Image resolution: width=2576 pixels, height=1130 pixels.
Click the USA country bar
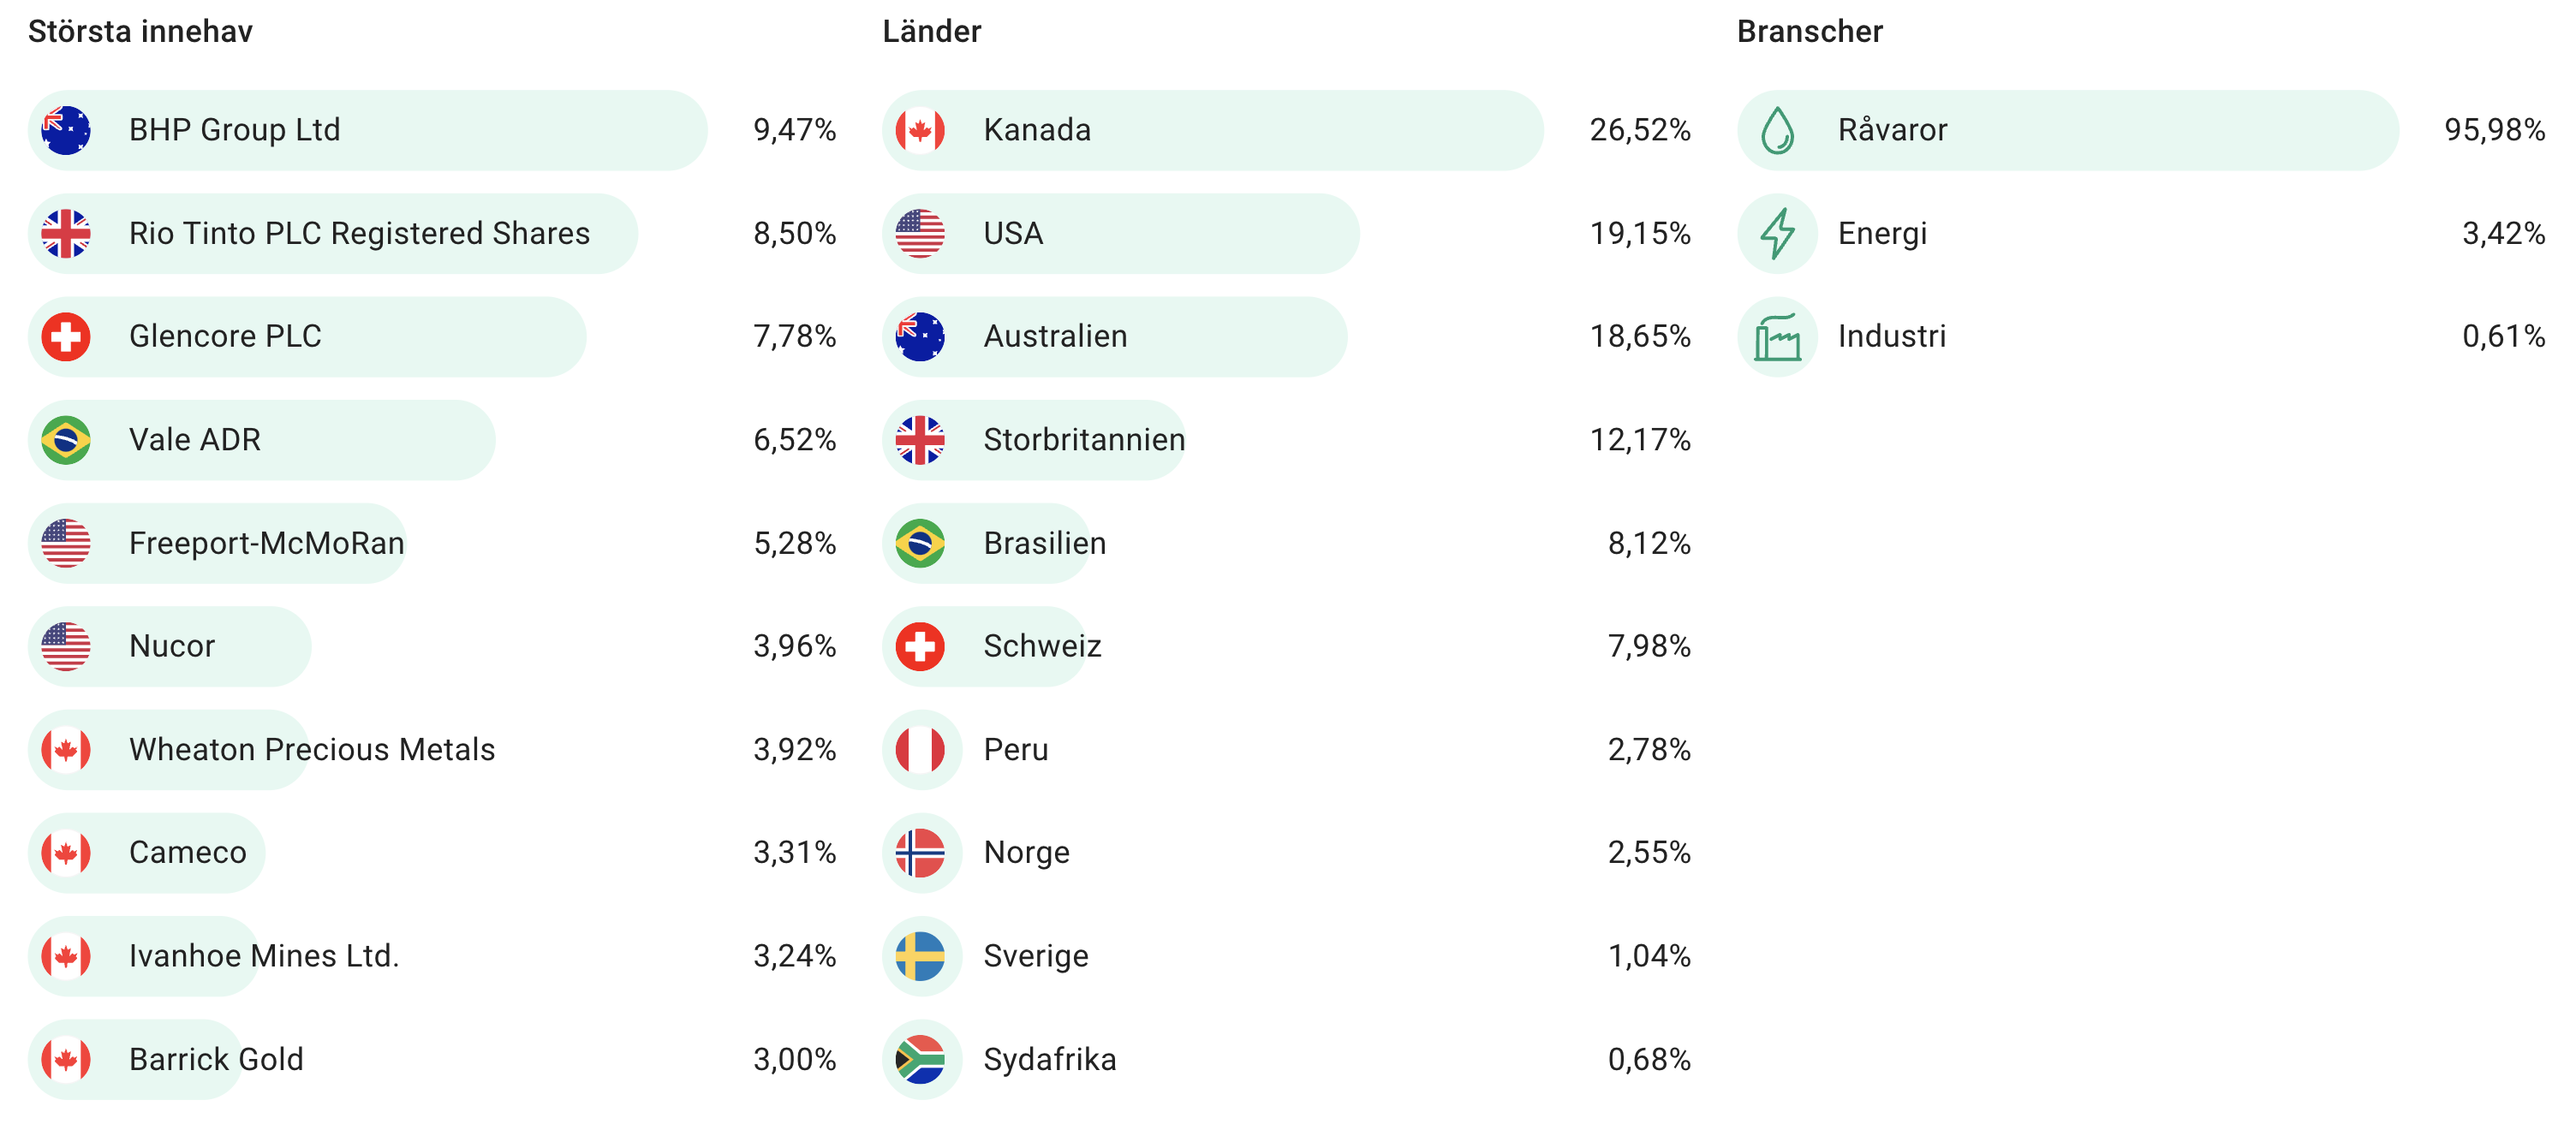click(x=1120, y=233)
